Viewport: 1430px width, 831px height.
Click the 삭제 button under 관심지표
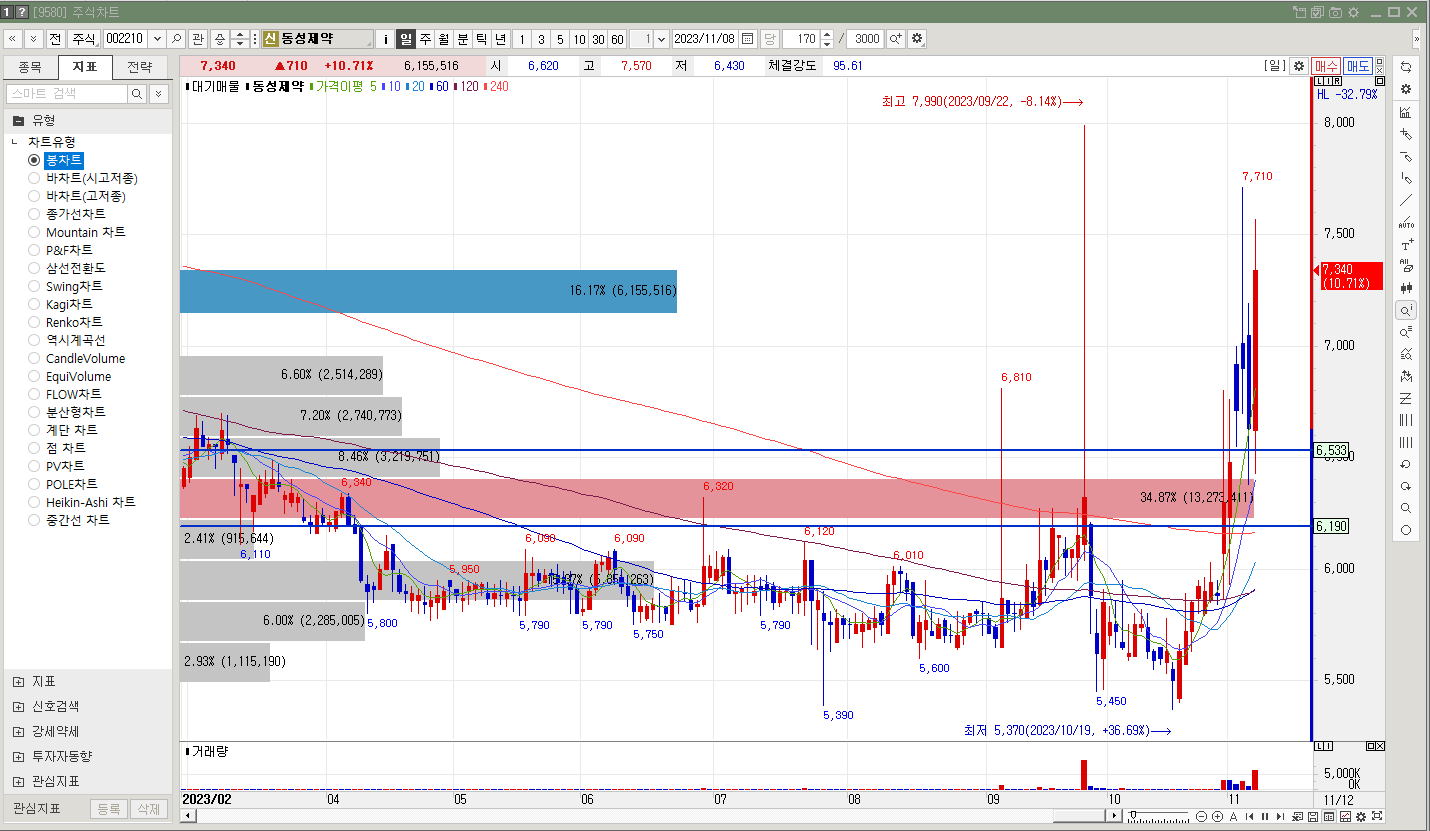click(148, 809)
